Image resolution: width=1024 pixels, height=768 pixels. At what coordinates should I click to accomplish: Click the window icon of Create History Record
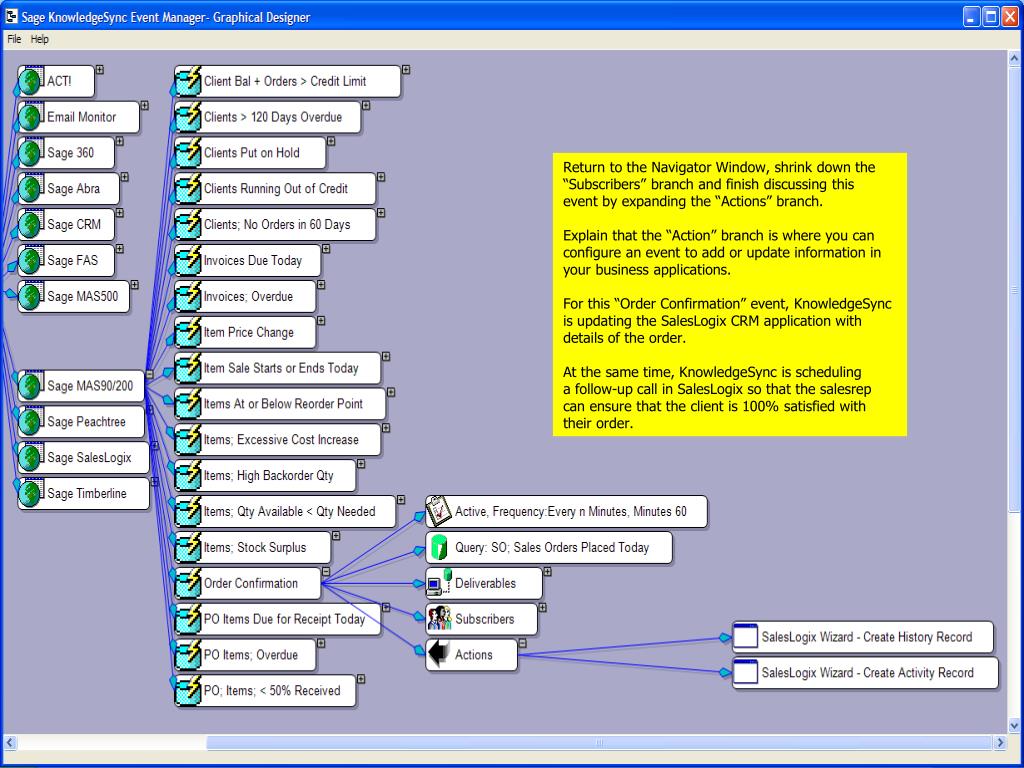[745, 637]
